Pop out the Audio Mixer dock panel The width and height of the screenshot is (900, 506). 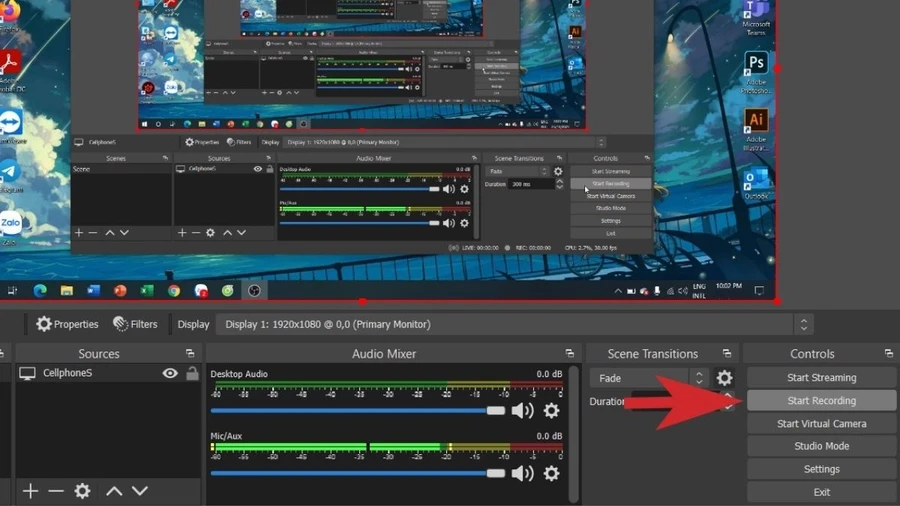(x=569, y=353)
